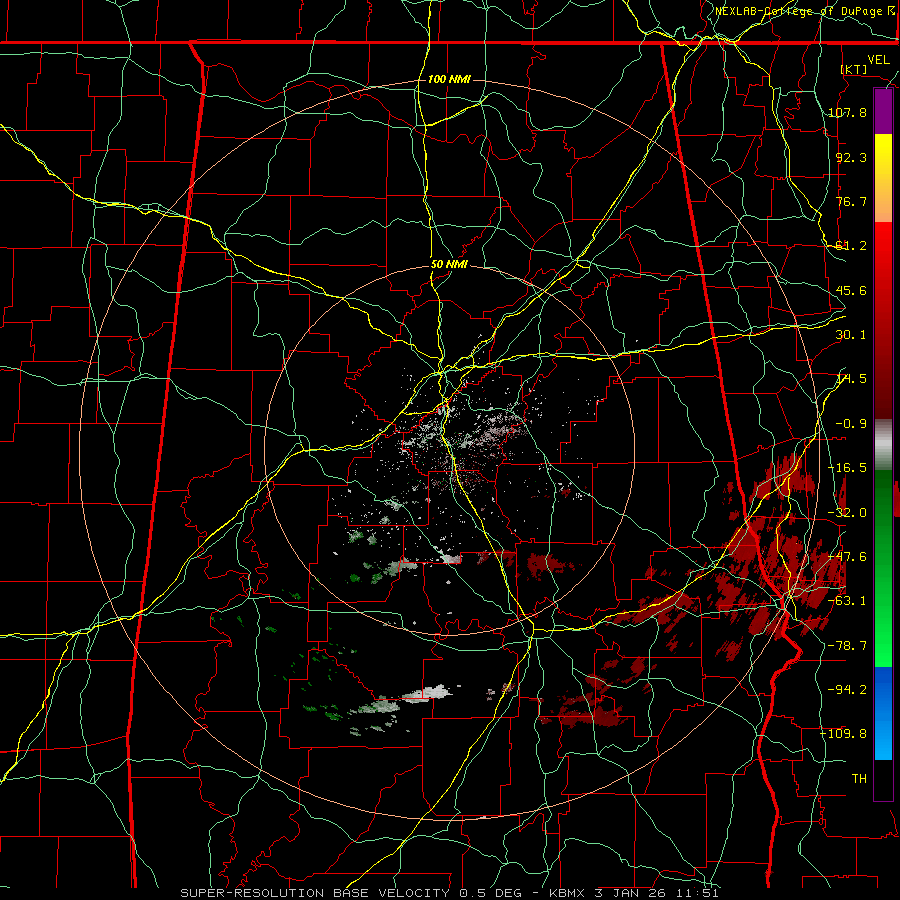900x900 pixels.
Task: Select the -32.0 value on the velocity scale
Action: [847, 513]
